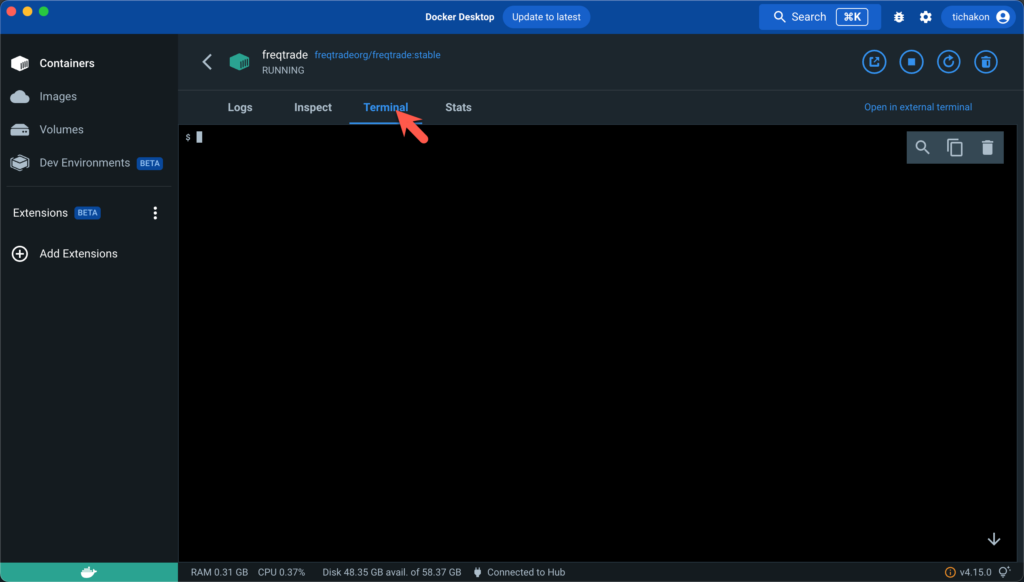Click the RUNNING status label
Viewport: 1024px width, 582px height.
(x=283, y=71)
